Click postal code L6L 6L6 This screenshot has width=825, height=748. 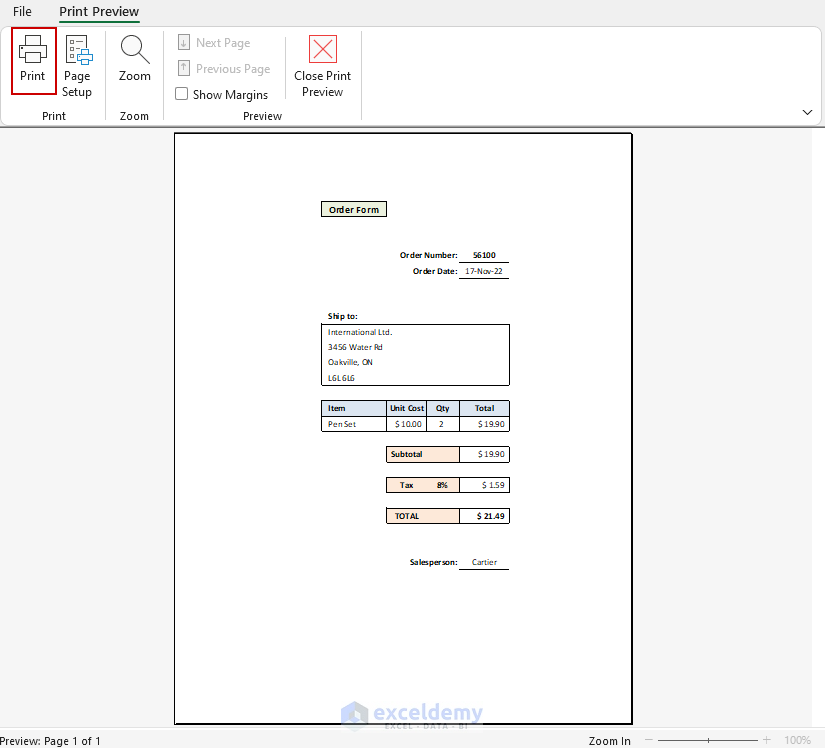(x=341, y=378)
